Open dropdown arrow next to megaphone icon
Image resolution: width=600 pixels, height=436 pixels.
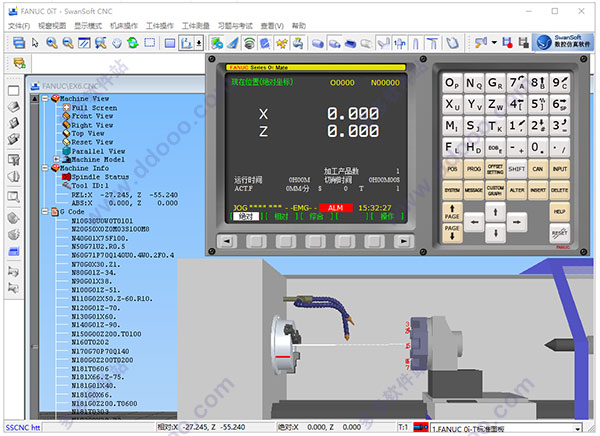[494, 43]
